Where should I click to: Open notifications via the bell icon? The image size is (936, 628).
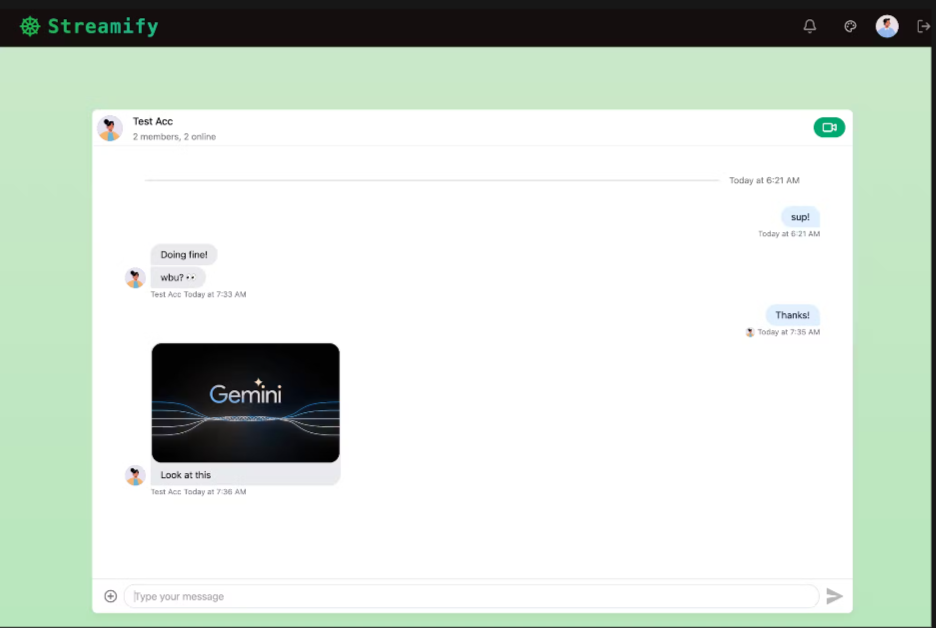pyautogui.click(x=809, y=26)
